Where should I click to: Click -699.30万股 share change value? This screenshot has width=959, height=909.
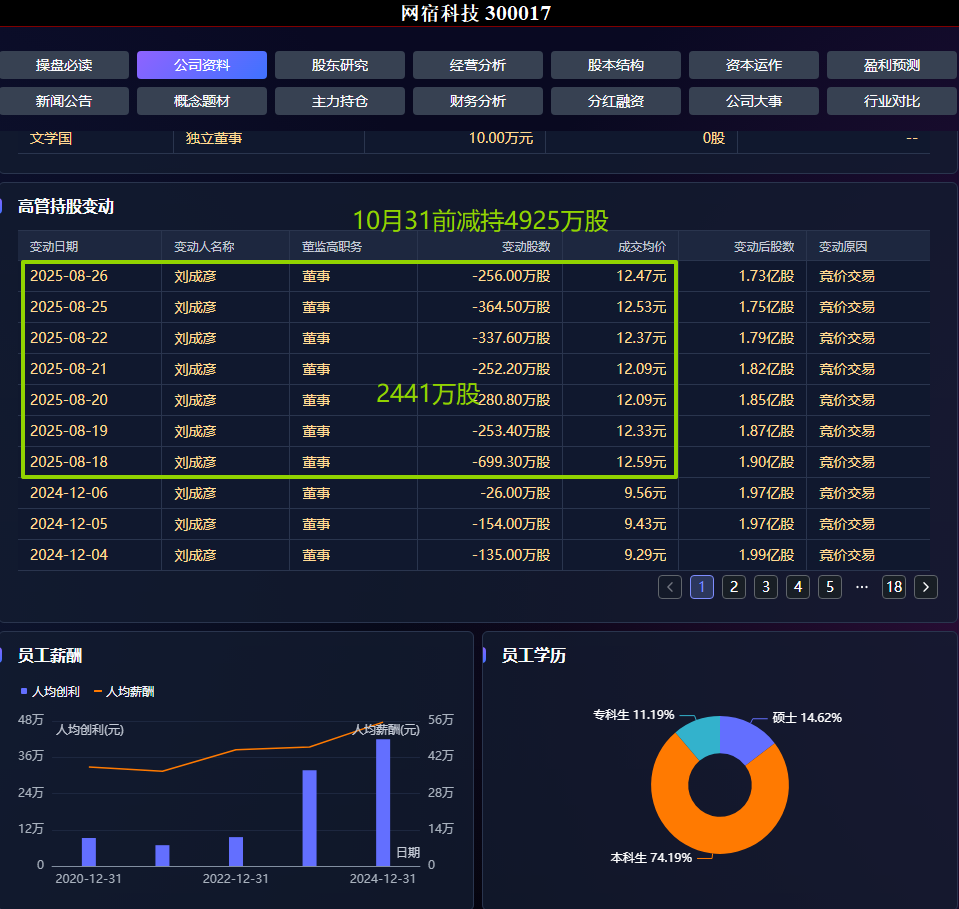(x=511, y=462)
